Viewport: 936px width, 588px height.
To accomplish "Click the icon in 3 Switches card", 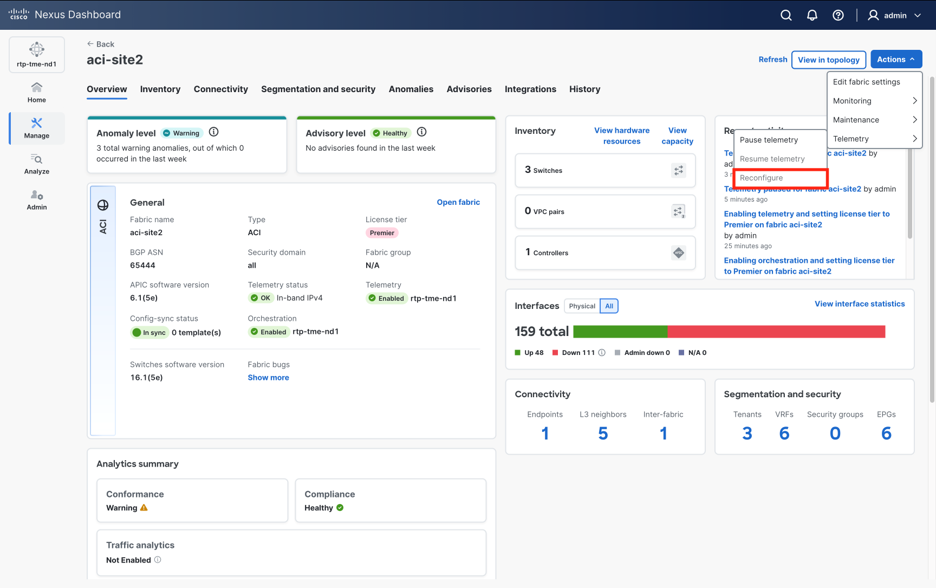I will 679,171.
